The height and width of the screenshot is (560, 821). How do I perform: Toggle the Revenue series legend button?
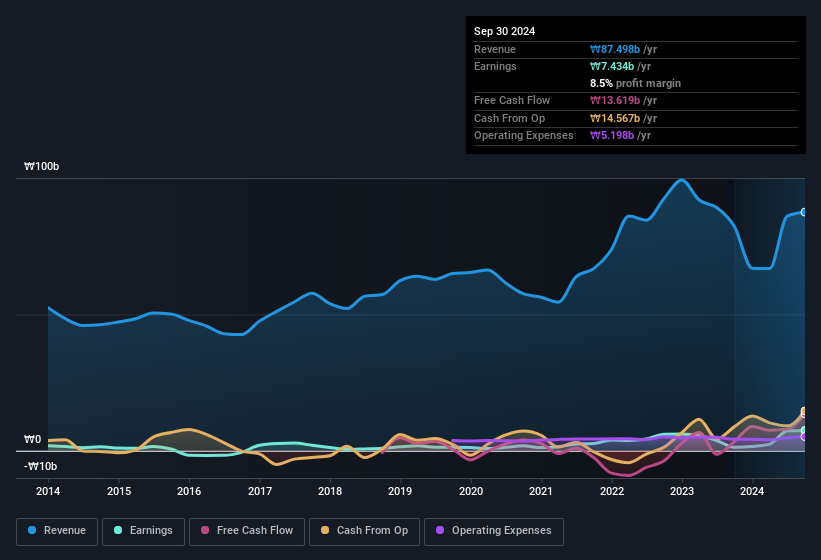(57, 531)
